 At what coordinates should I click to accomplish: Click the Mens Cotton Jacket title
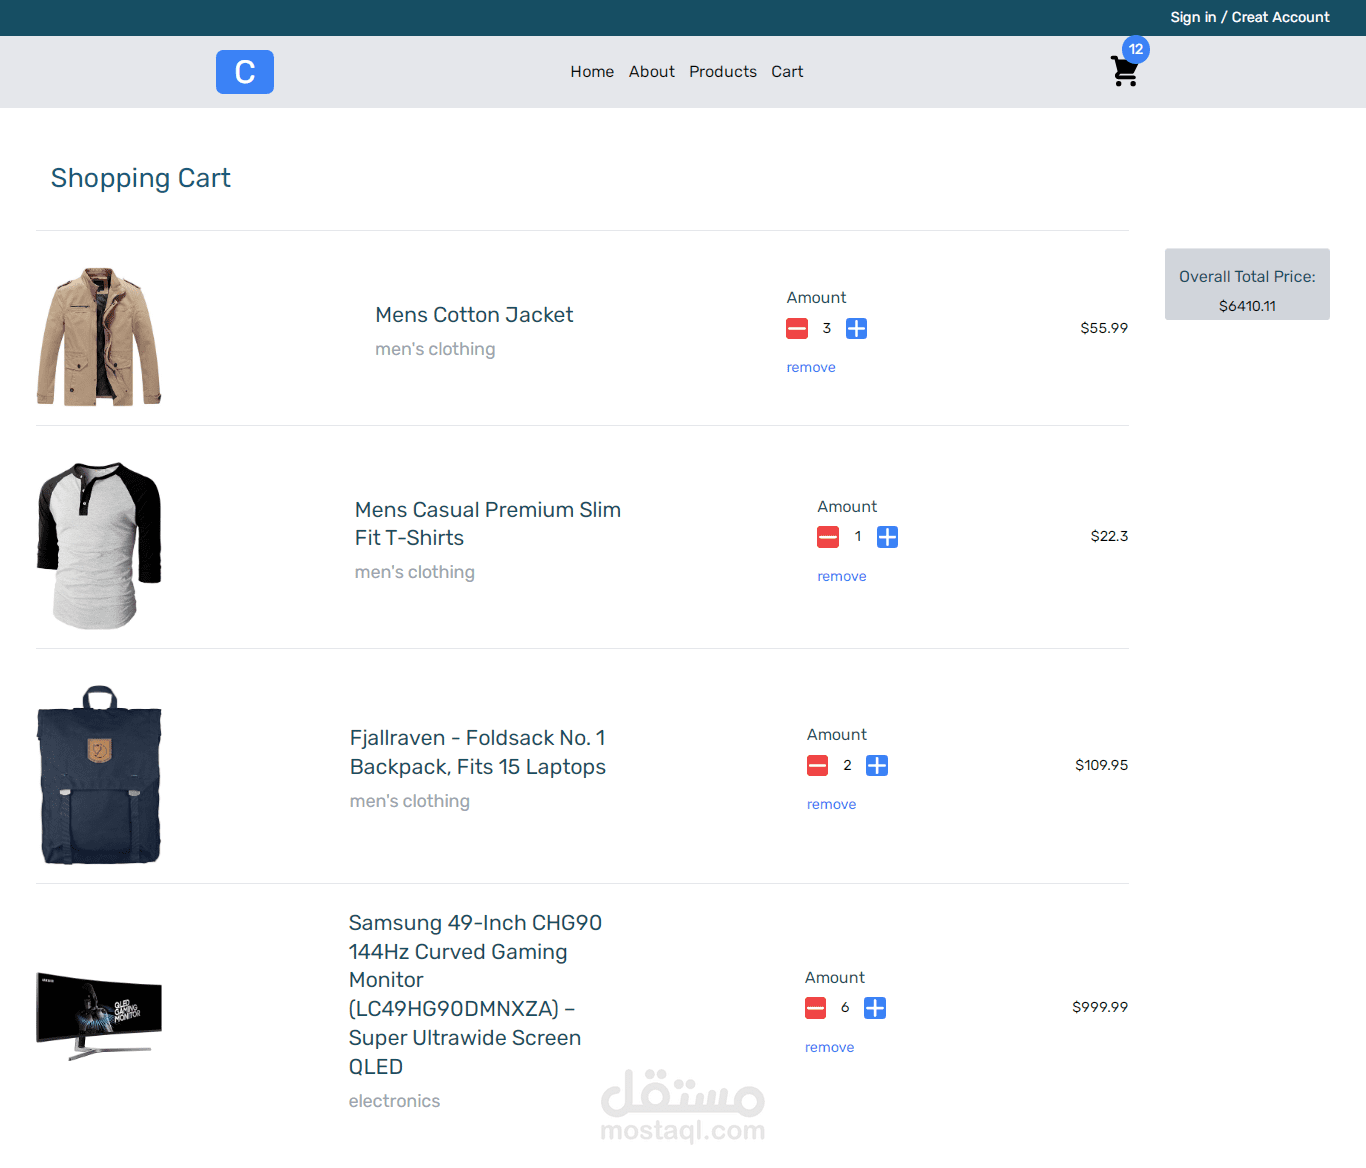474,315
